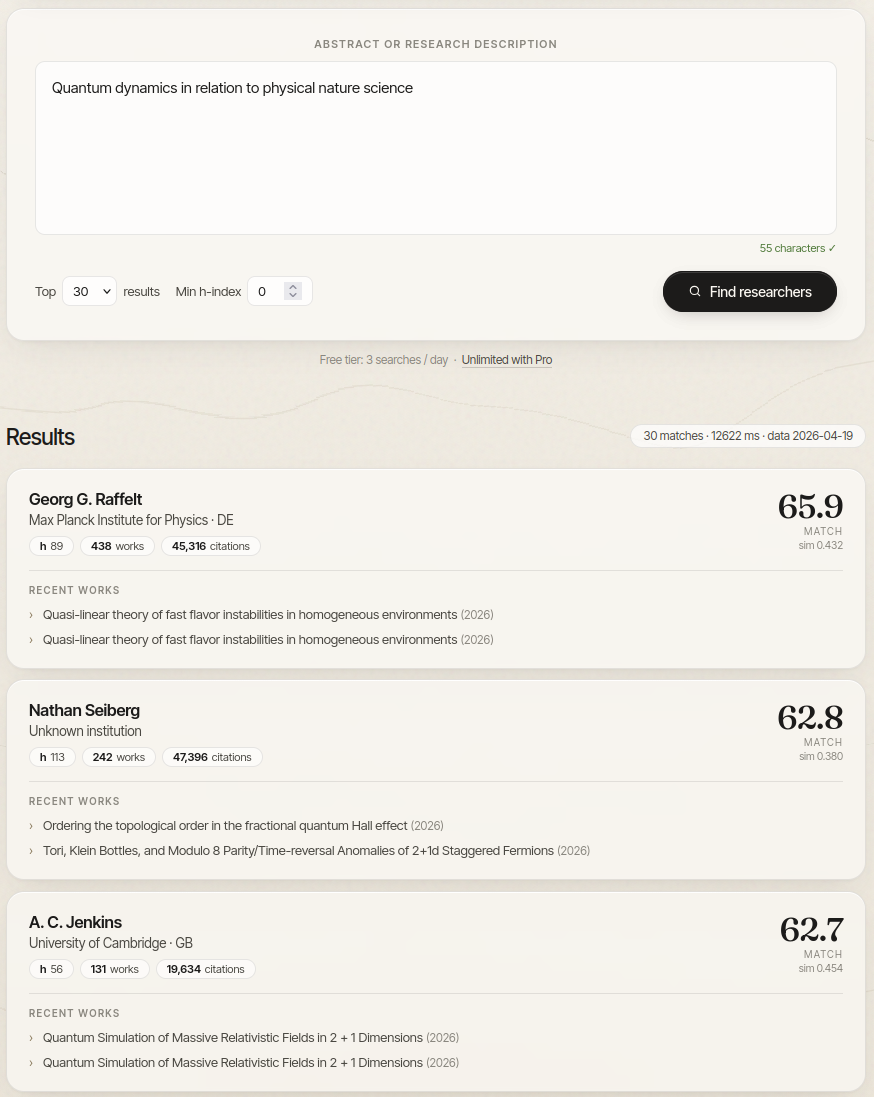Click the h 89 index badge for Georg Raffelt
874x1097 pixels.
[x=51, y=546]
